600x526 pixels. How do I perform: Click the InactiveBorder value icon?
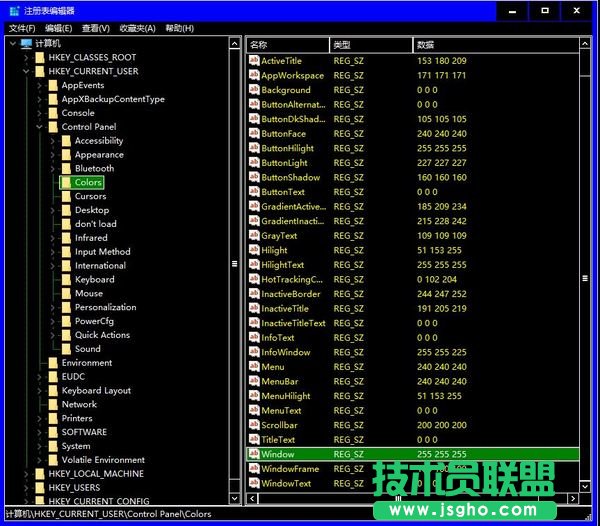[254, 294]
